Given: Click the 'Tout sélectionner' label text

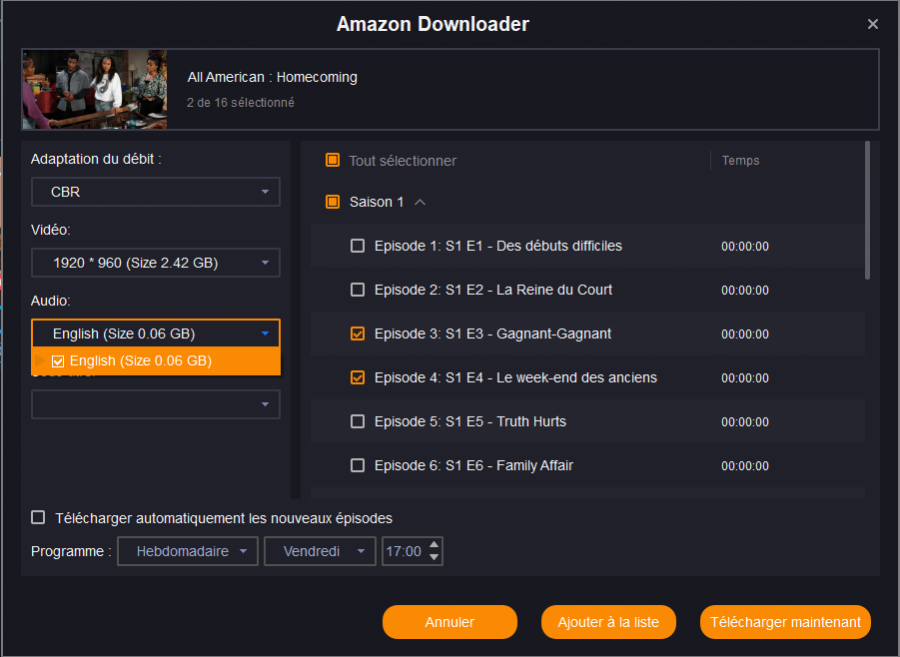Looking at the screenshot, I should point(403,161).
